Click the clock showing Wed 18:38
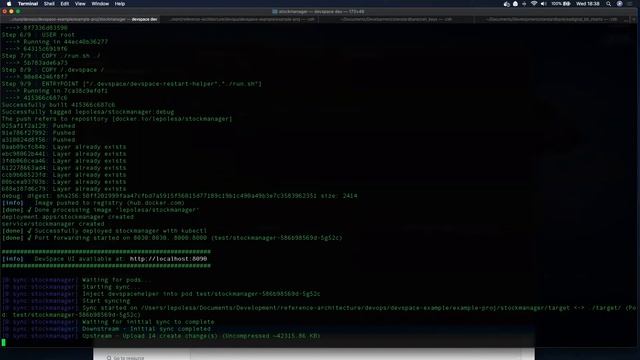The image size is (640, 360). (x=588, y=4)
